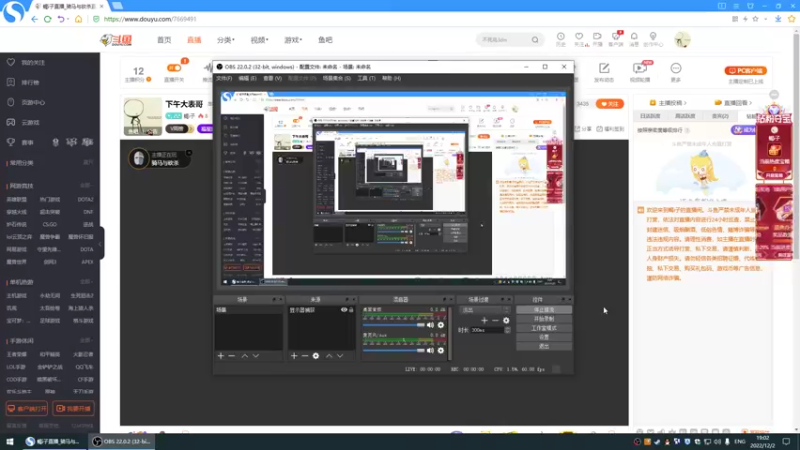
Task: Open the Help menu in OBS
Action: tap(391, 79)
